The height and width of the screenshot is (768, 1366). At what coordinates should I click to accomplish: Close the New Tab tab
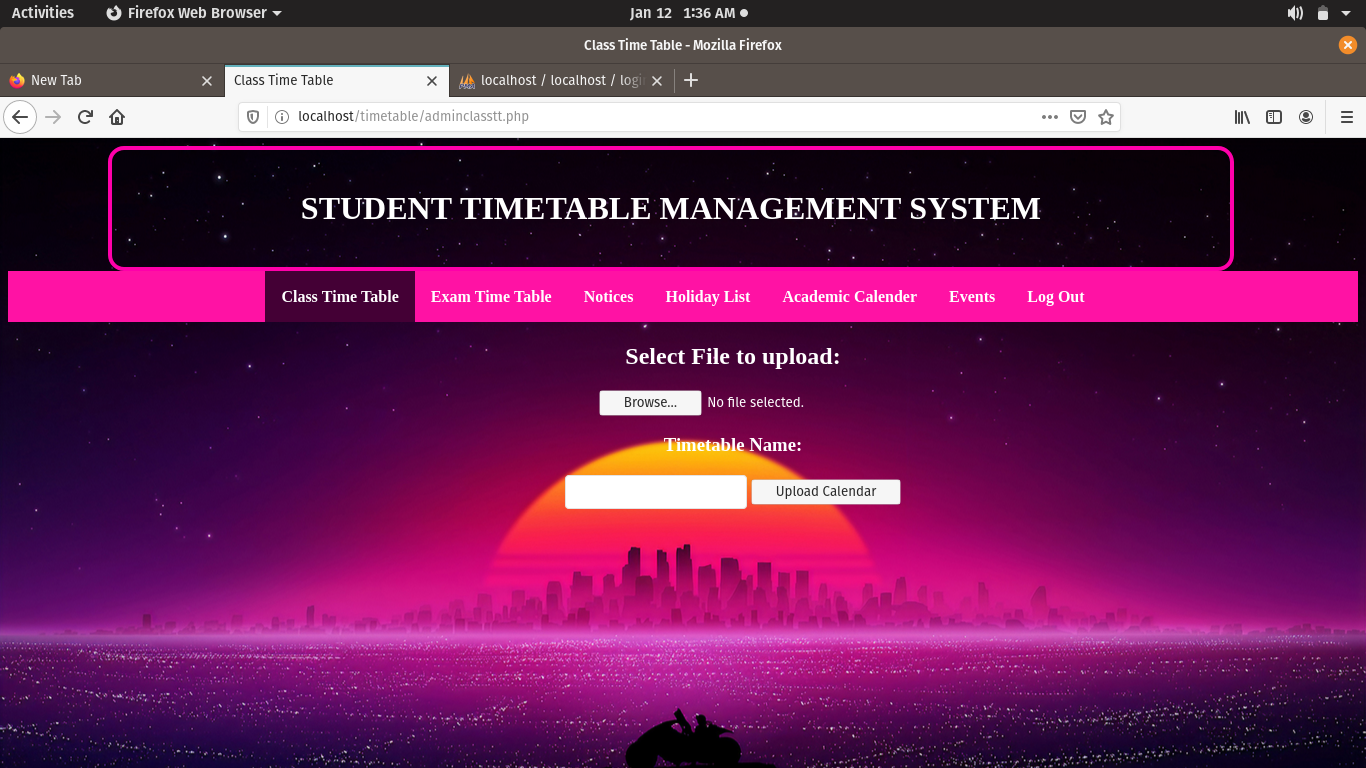[x=207, y=81]
